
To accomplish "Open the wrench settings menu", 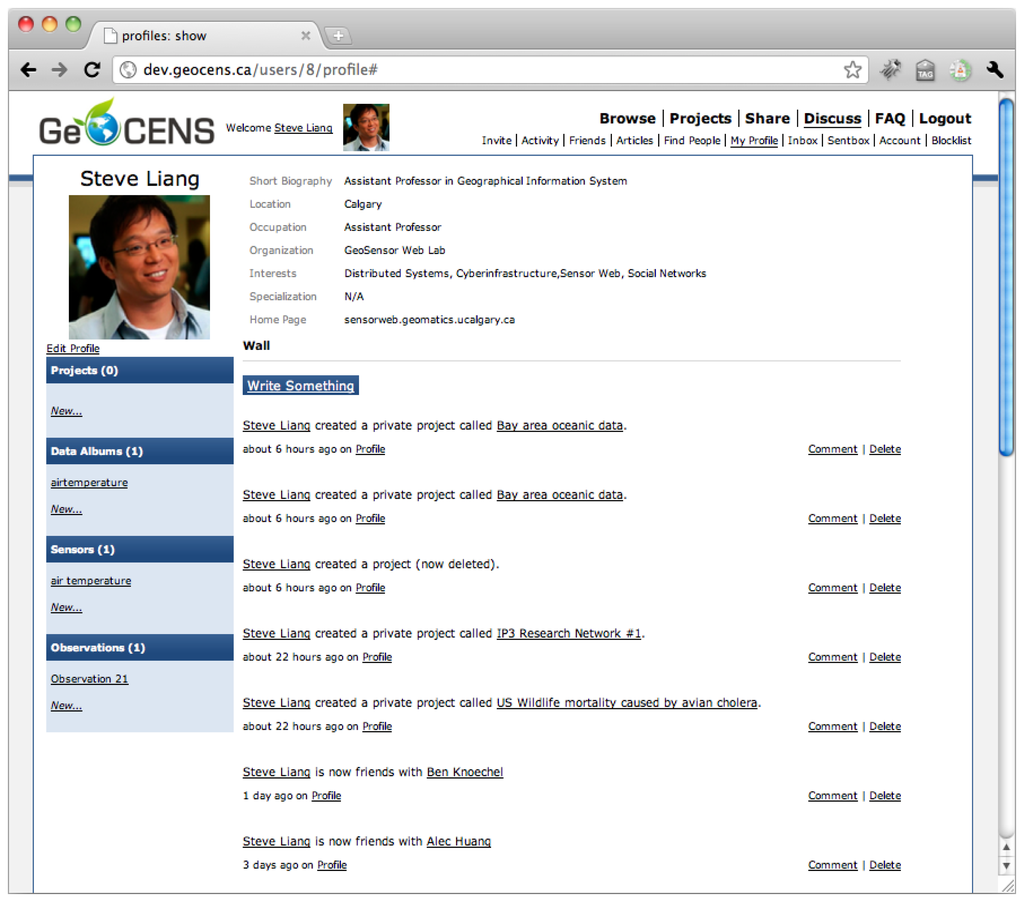I will pos(994,70).
